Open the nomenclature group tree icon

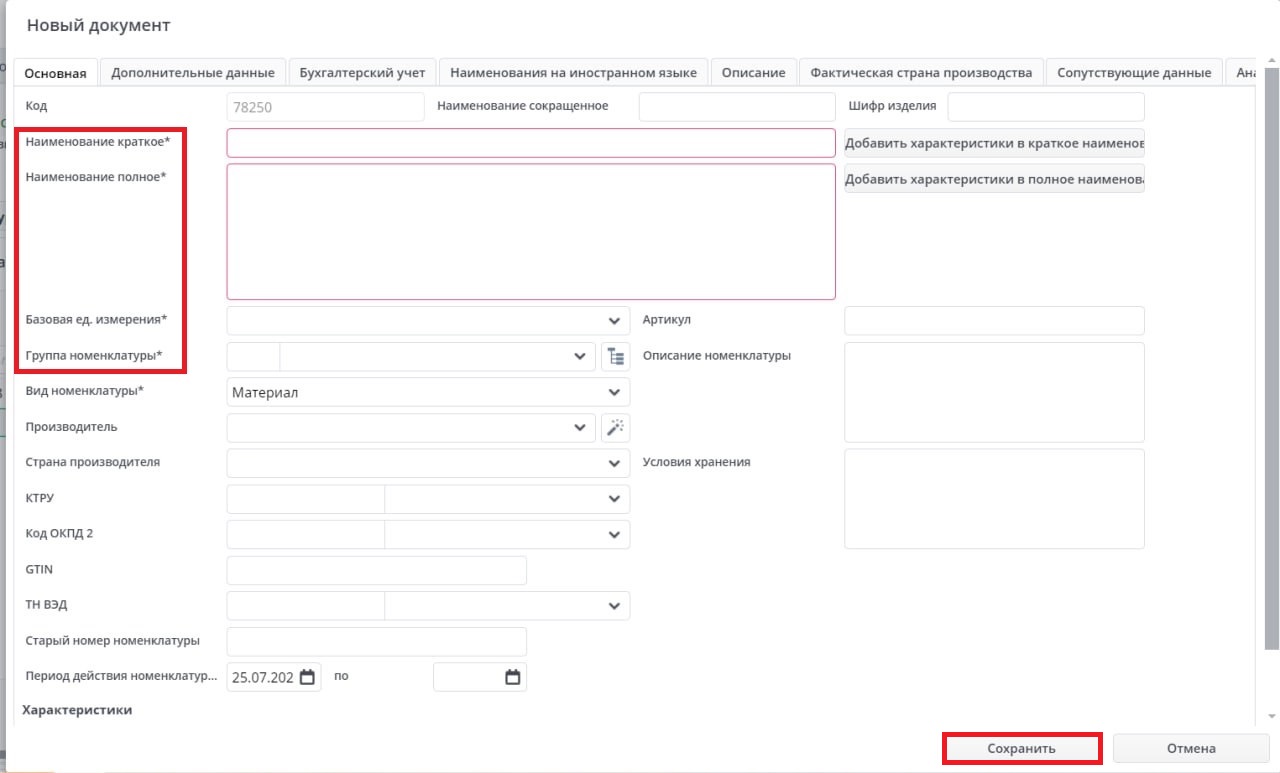(615, 357)
